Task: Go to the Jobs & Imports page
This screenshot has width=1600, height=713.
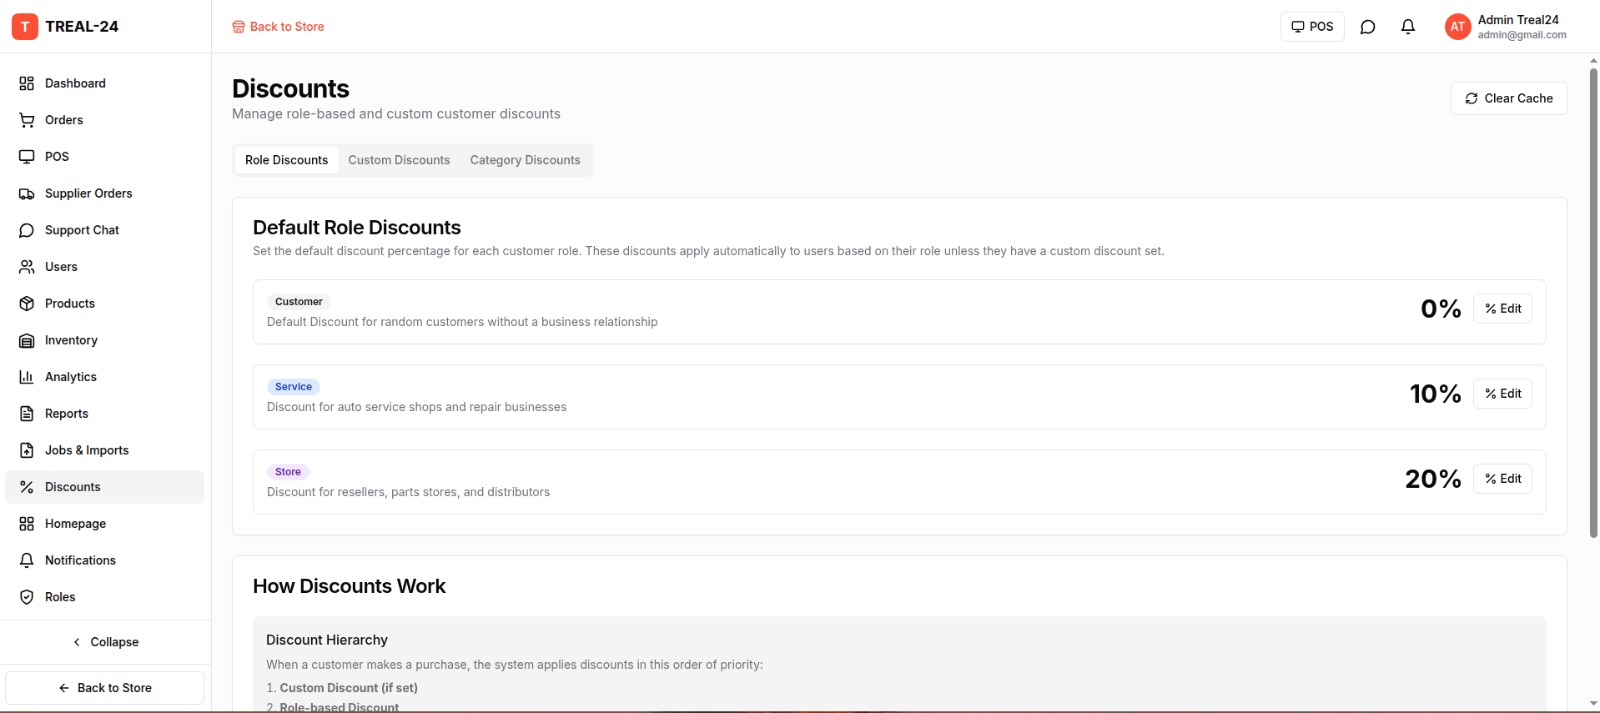Action: (105, 450)
